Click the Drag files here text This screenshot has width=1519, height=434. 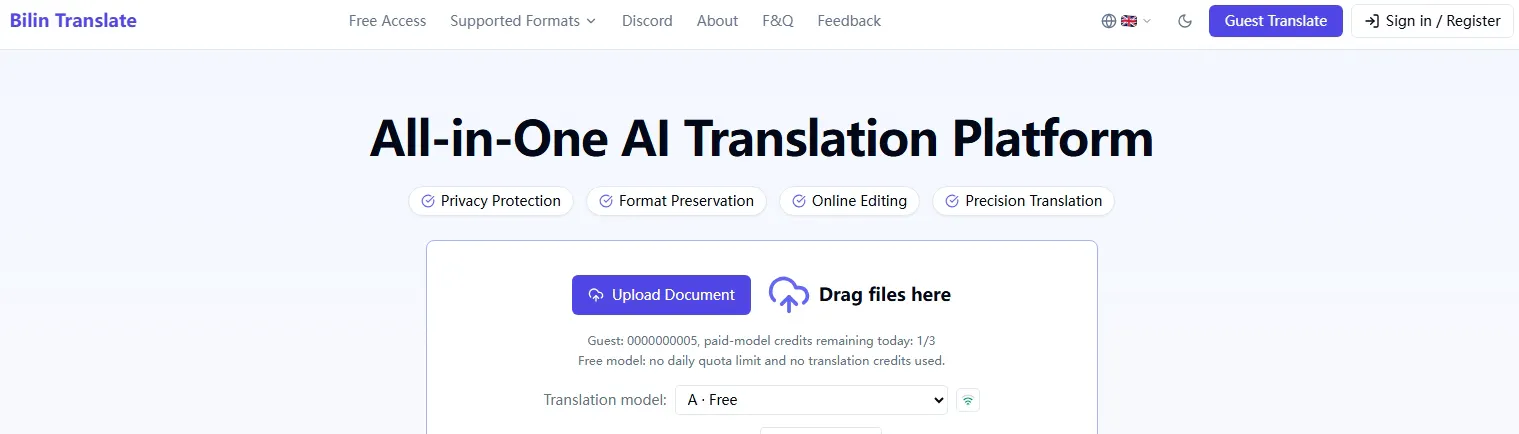point(885,295)
